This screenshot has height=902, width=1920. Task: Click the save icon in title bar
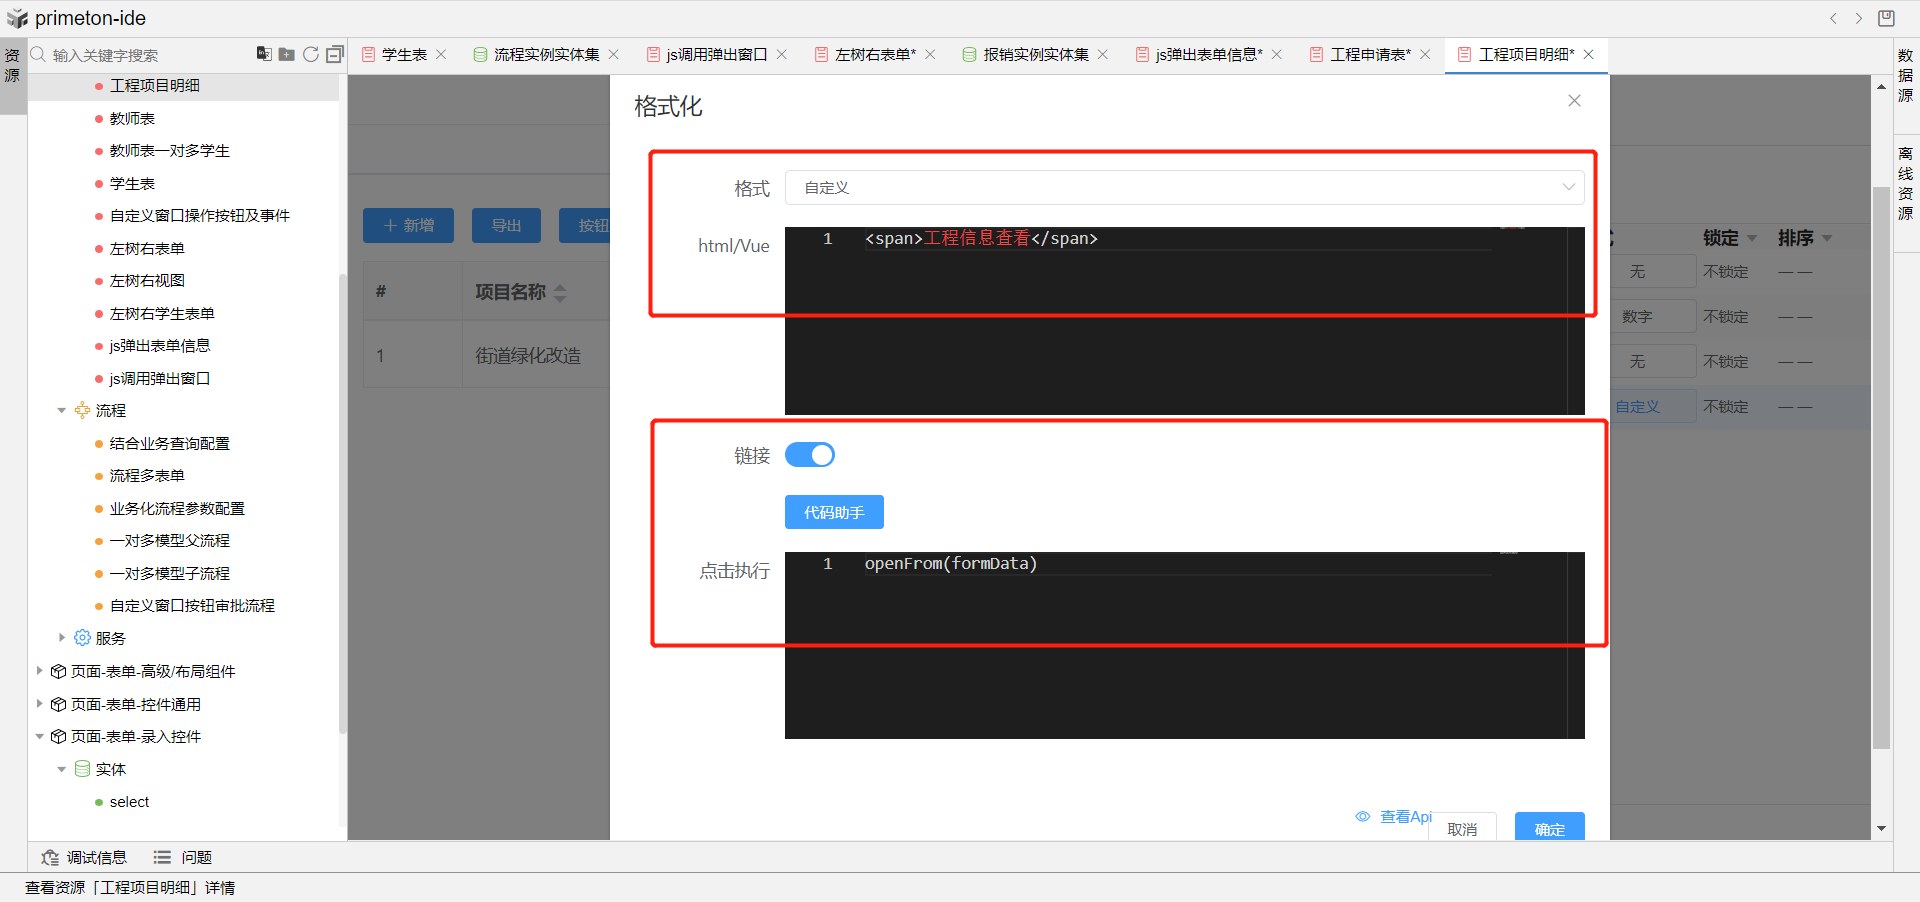point(1886,18)
